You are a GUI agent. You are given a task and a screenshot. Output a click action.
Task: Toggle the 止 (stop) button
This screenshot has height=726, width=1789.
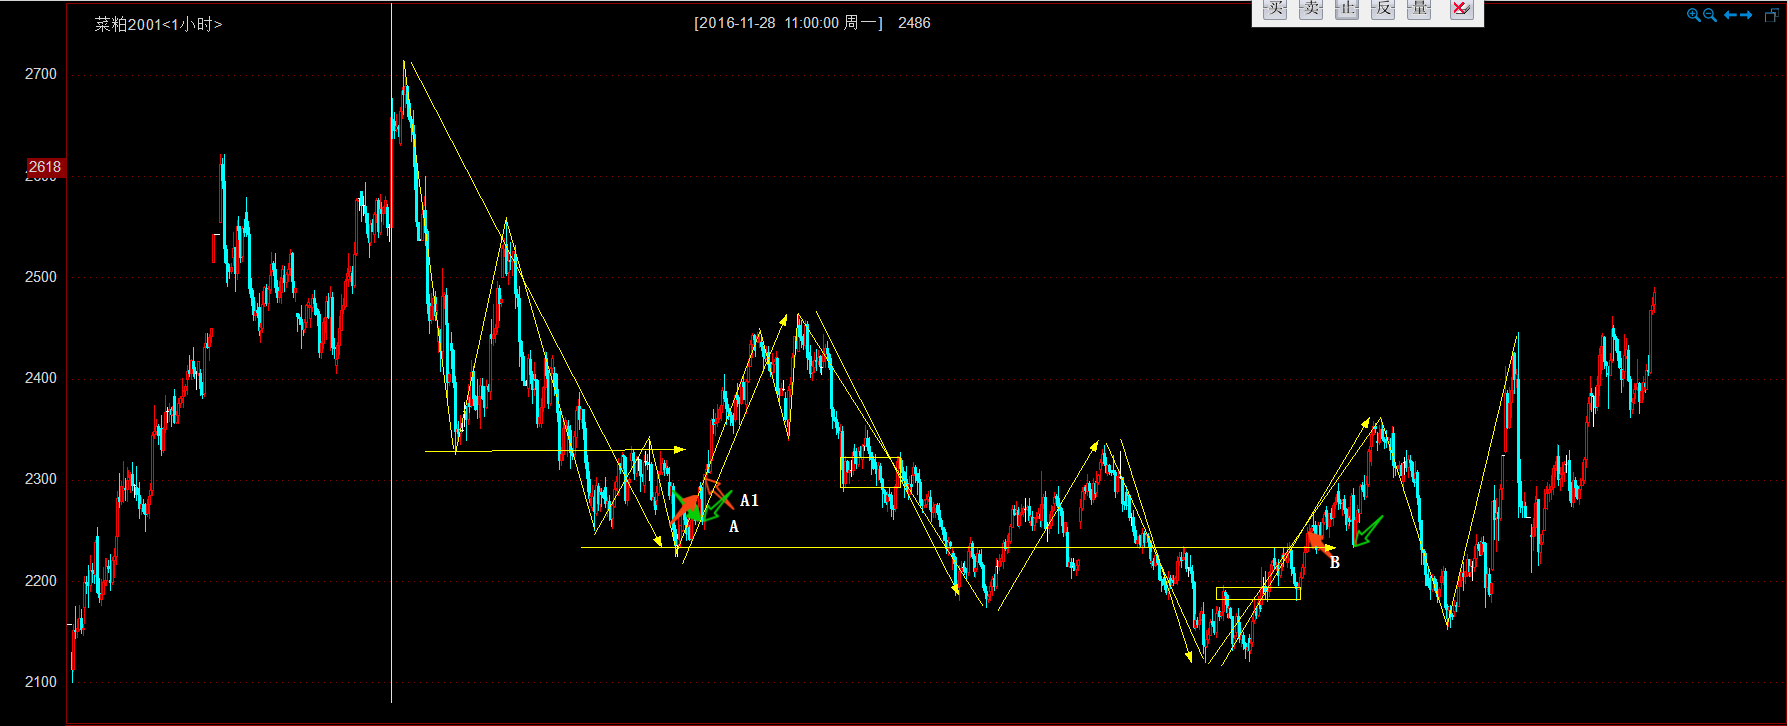click(x=1347, y=9)
